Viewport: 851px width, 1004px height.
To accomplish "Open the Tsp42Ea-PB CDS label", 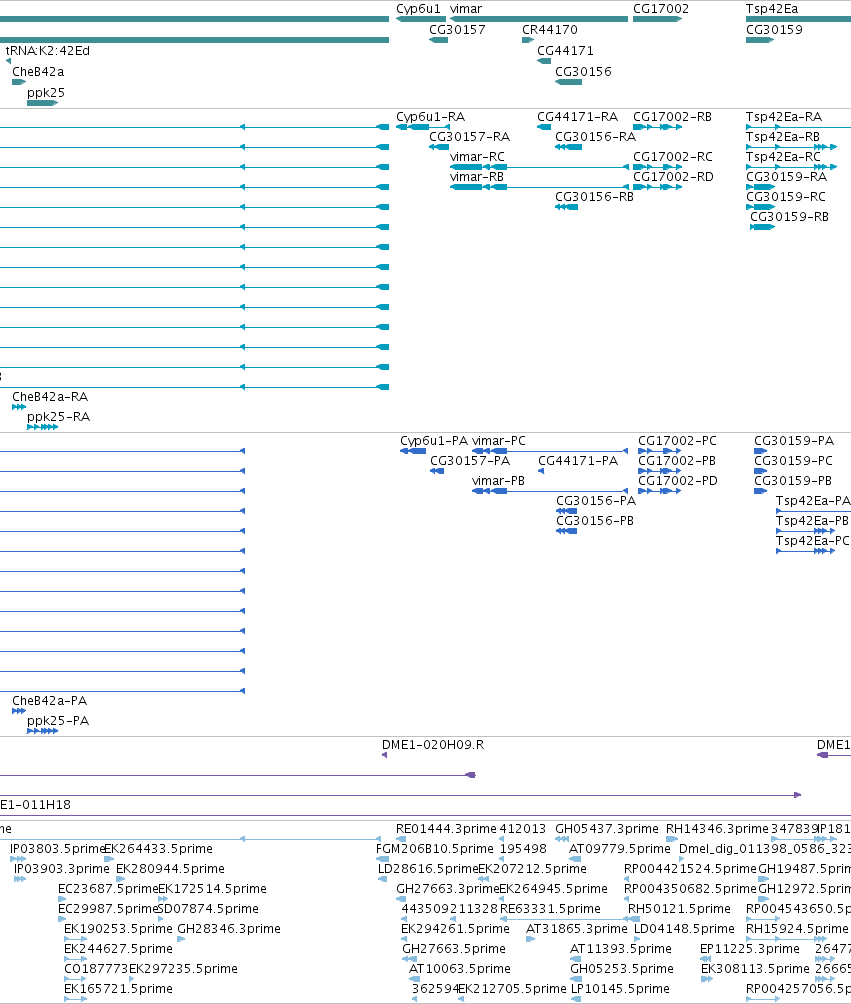I will point(813,521).
